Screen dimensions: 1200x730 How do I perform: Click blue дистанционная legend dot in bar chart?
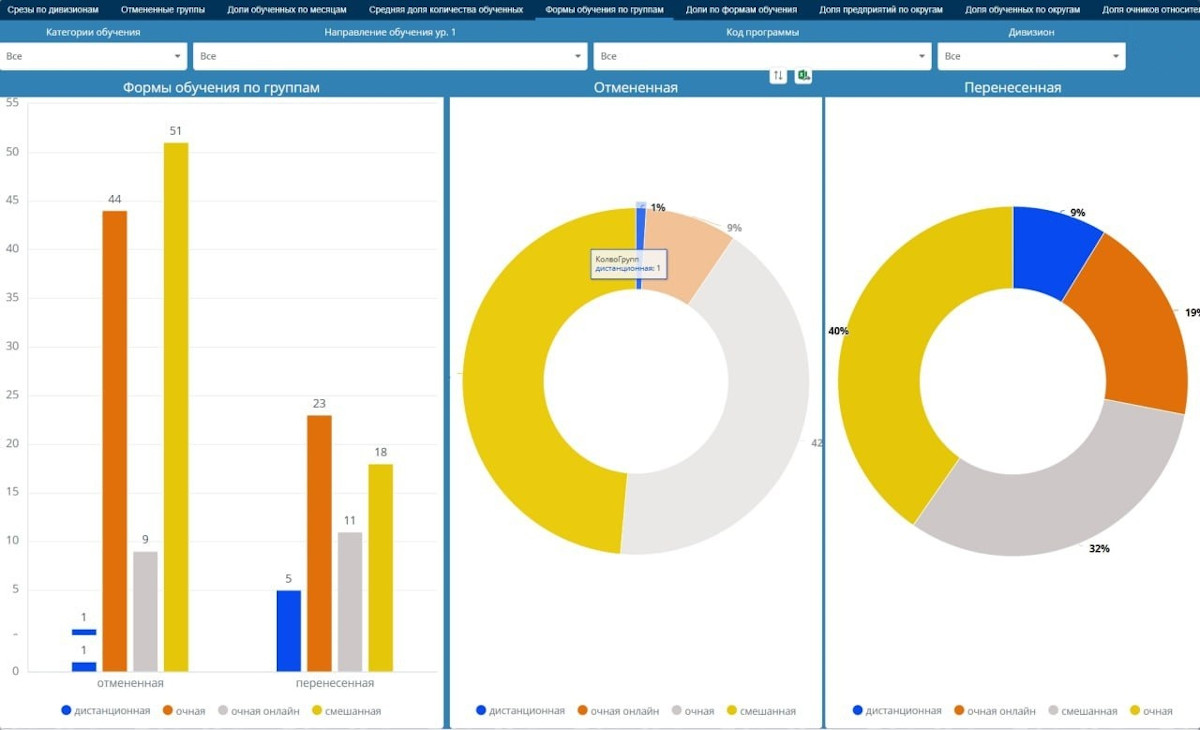click(x=66, y=710)
